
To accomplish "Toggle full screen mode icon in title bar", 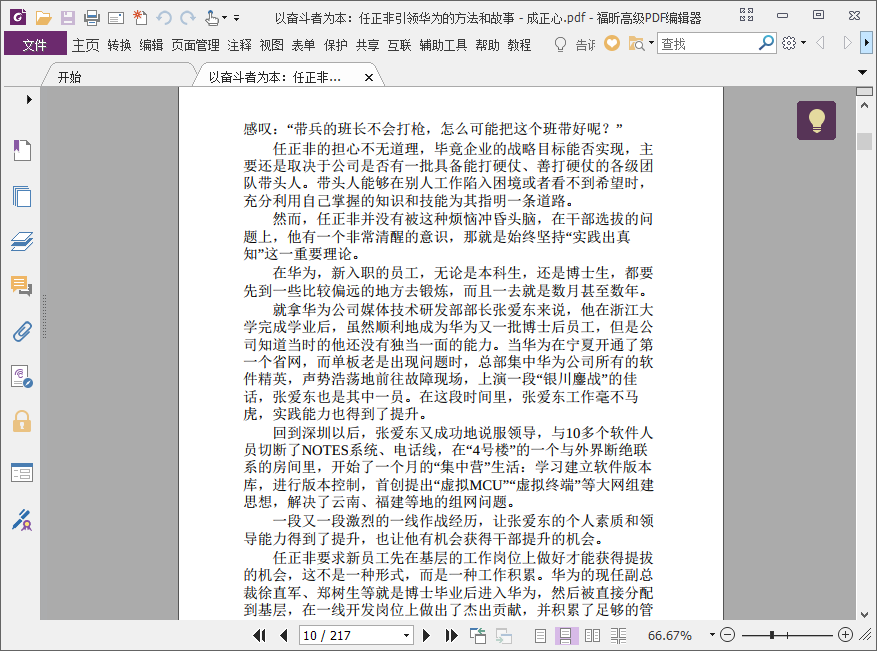I will pyautogui.click(x=747, y=15).
